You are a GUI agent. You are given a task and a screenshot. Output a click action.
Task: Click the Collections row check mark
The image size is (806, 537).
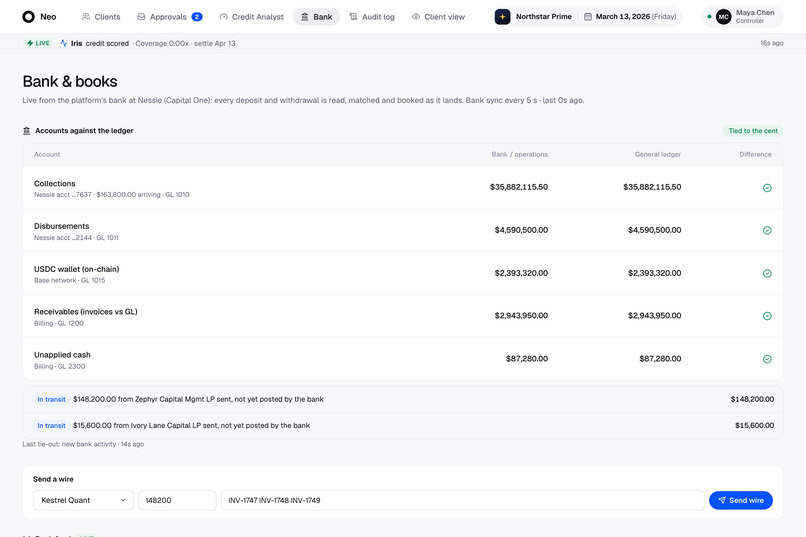(x=767, y=188)
